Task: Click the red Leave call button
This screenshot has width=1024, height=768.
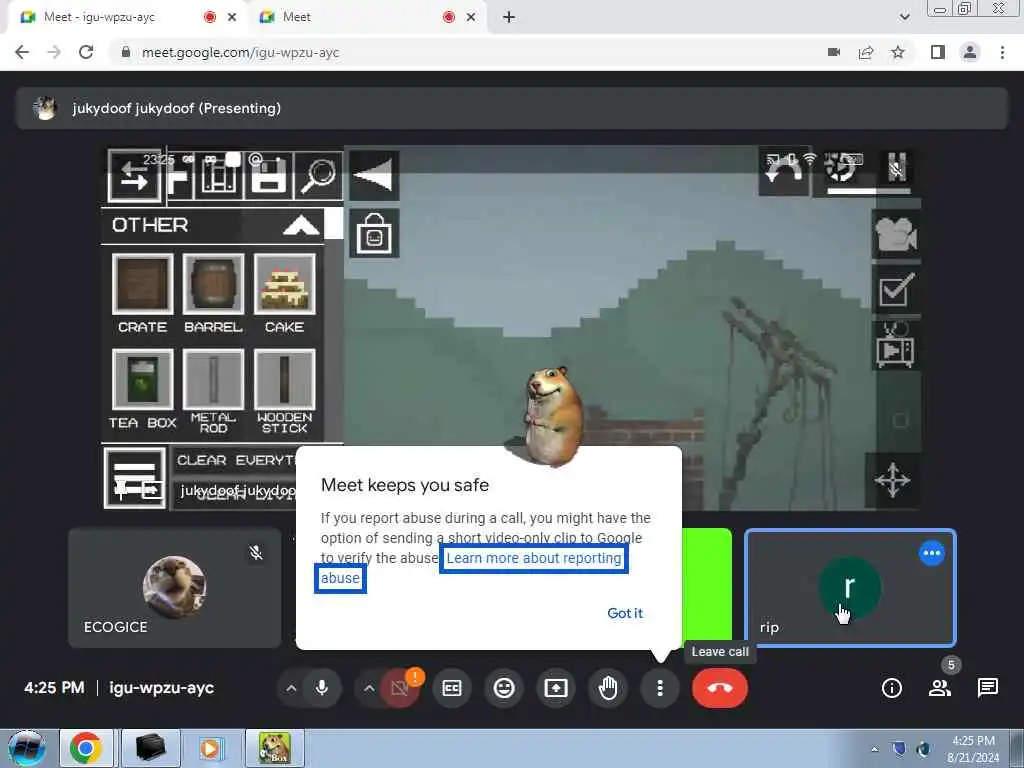Action: [x=720, y=688]
